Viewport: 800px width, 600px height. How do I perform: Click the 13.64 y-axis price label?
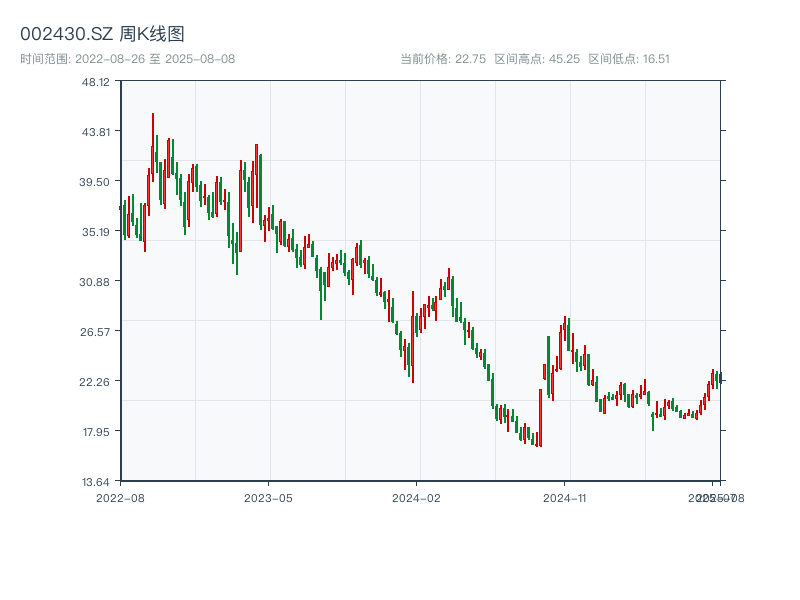[x=96, y=482]
